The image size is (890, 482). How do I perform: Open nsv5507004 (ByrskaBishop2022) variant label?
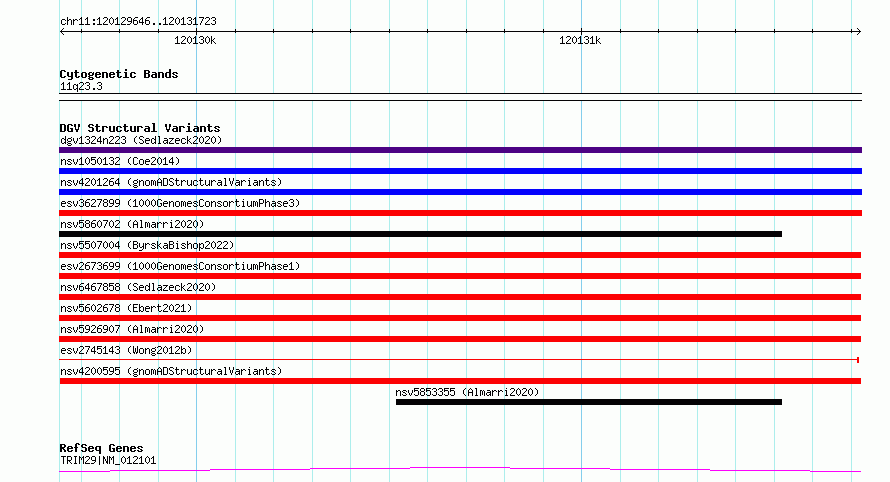click(x=147, y=245)
